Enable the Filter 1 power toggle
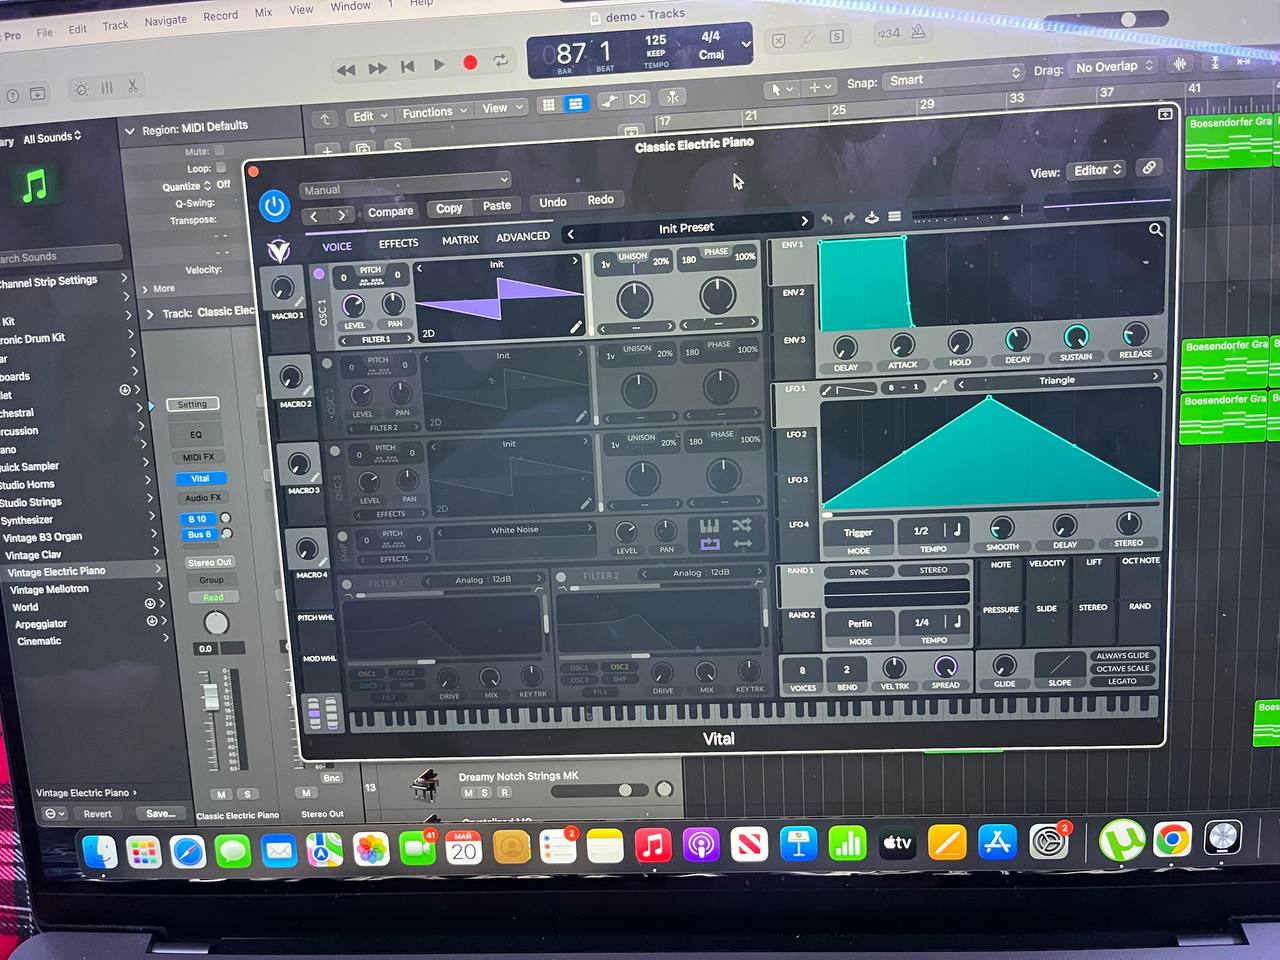The width and height of the screenshot is (1280, 960). (347, 584)
